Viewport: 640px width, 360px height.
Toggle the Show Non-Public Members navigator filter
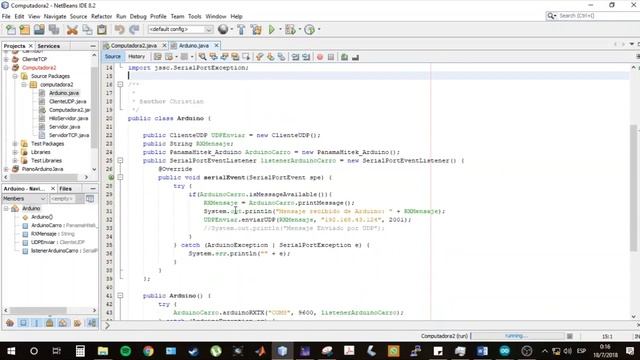coord(49,323)
